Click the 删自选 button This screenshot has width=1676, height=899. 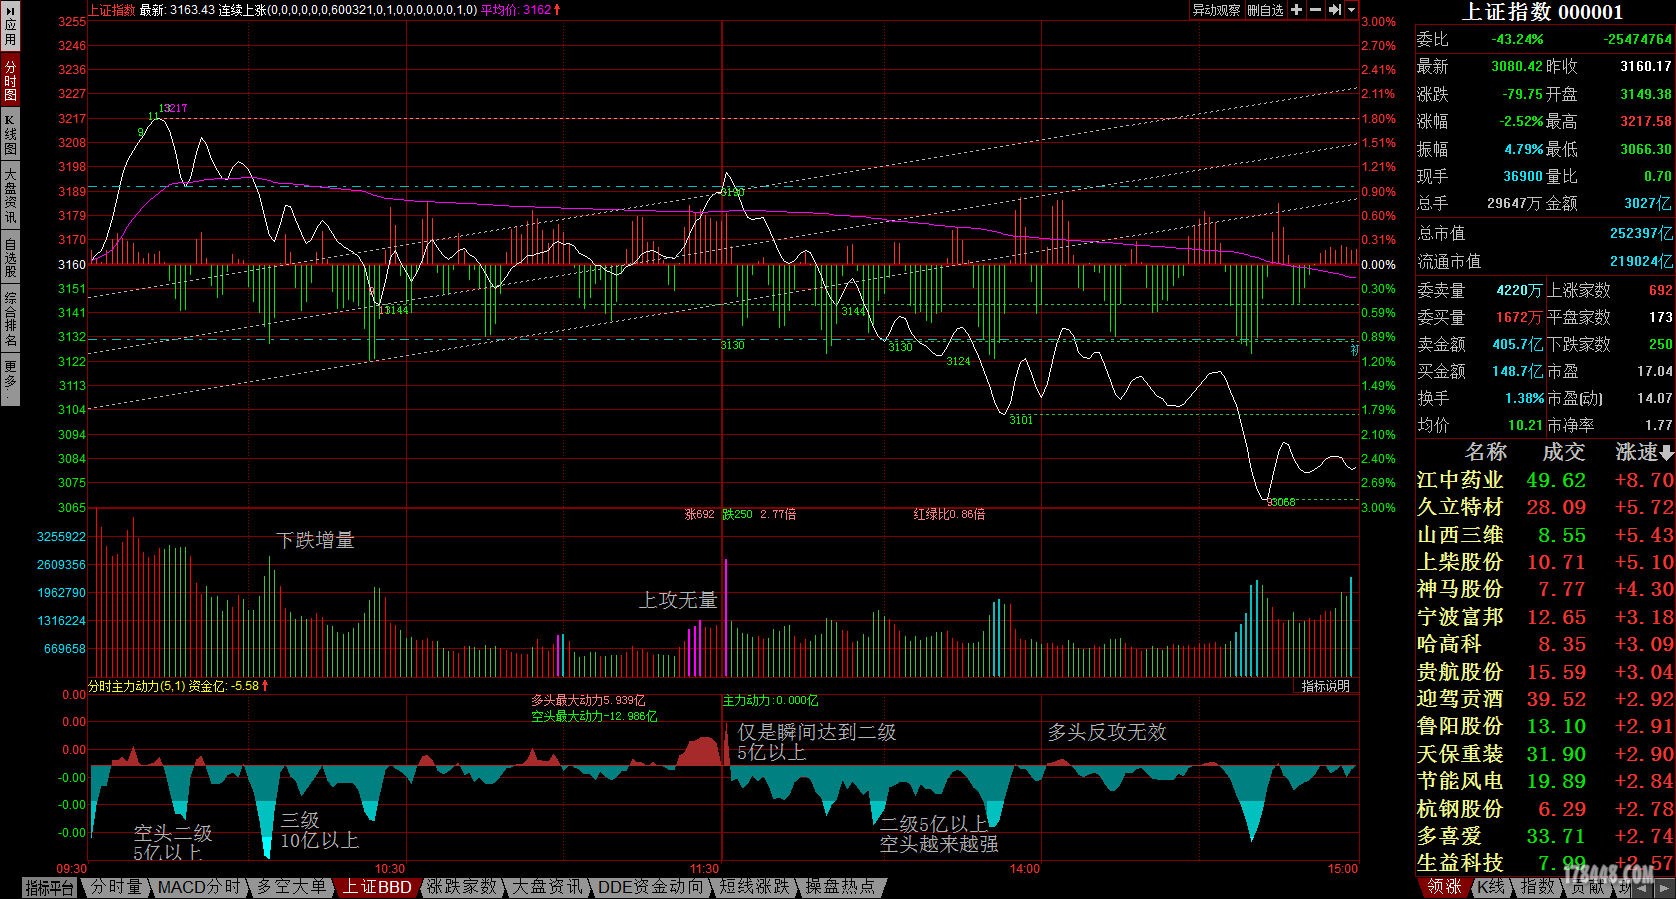[1265, 10]
